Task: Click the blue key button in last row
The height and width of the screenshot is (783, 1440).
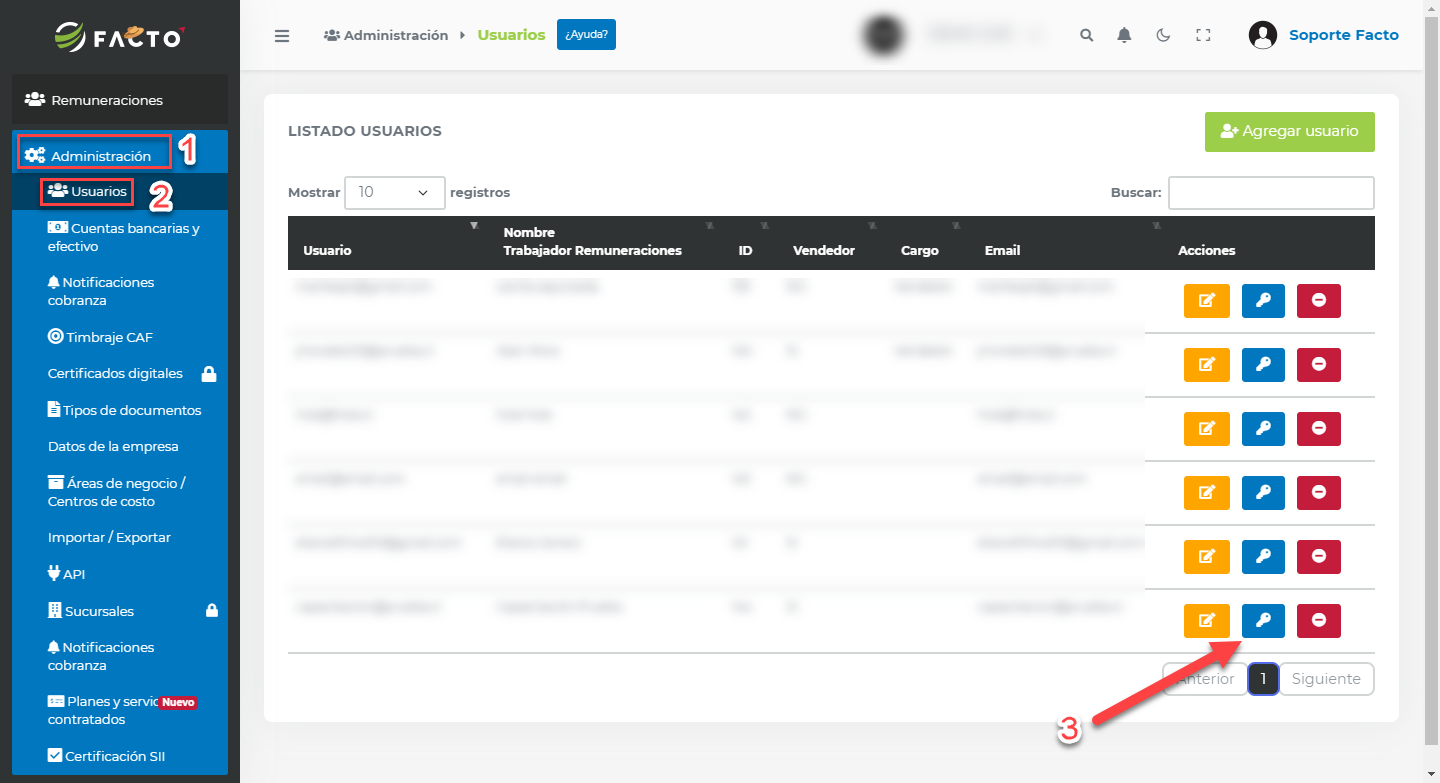Action: click(x=1264, y=621)
